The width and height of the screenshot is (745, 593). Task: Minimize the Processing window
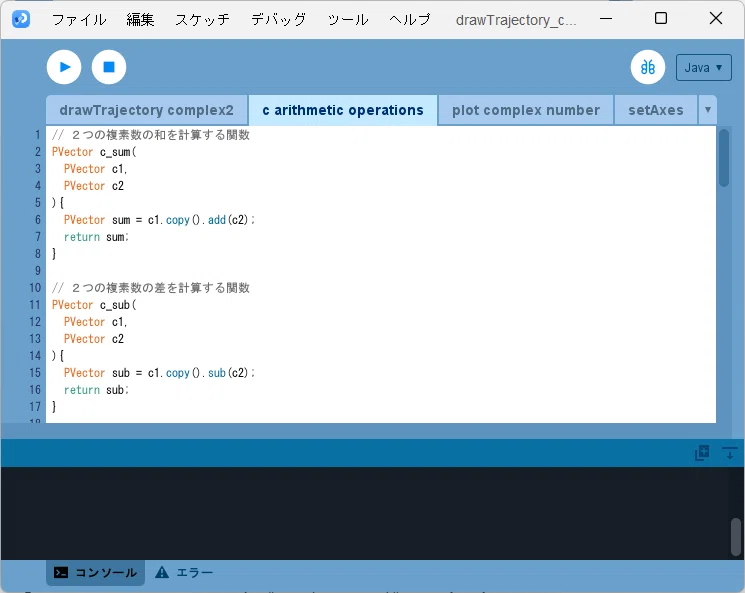click(606, 19)
